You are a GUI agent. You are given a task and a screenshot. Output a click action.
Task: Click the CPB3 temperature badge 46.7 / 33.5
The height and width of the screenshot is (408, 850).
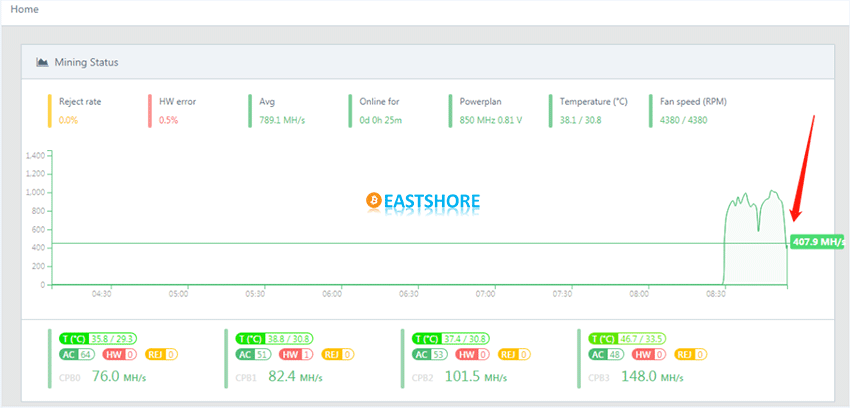(628, 339)
